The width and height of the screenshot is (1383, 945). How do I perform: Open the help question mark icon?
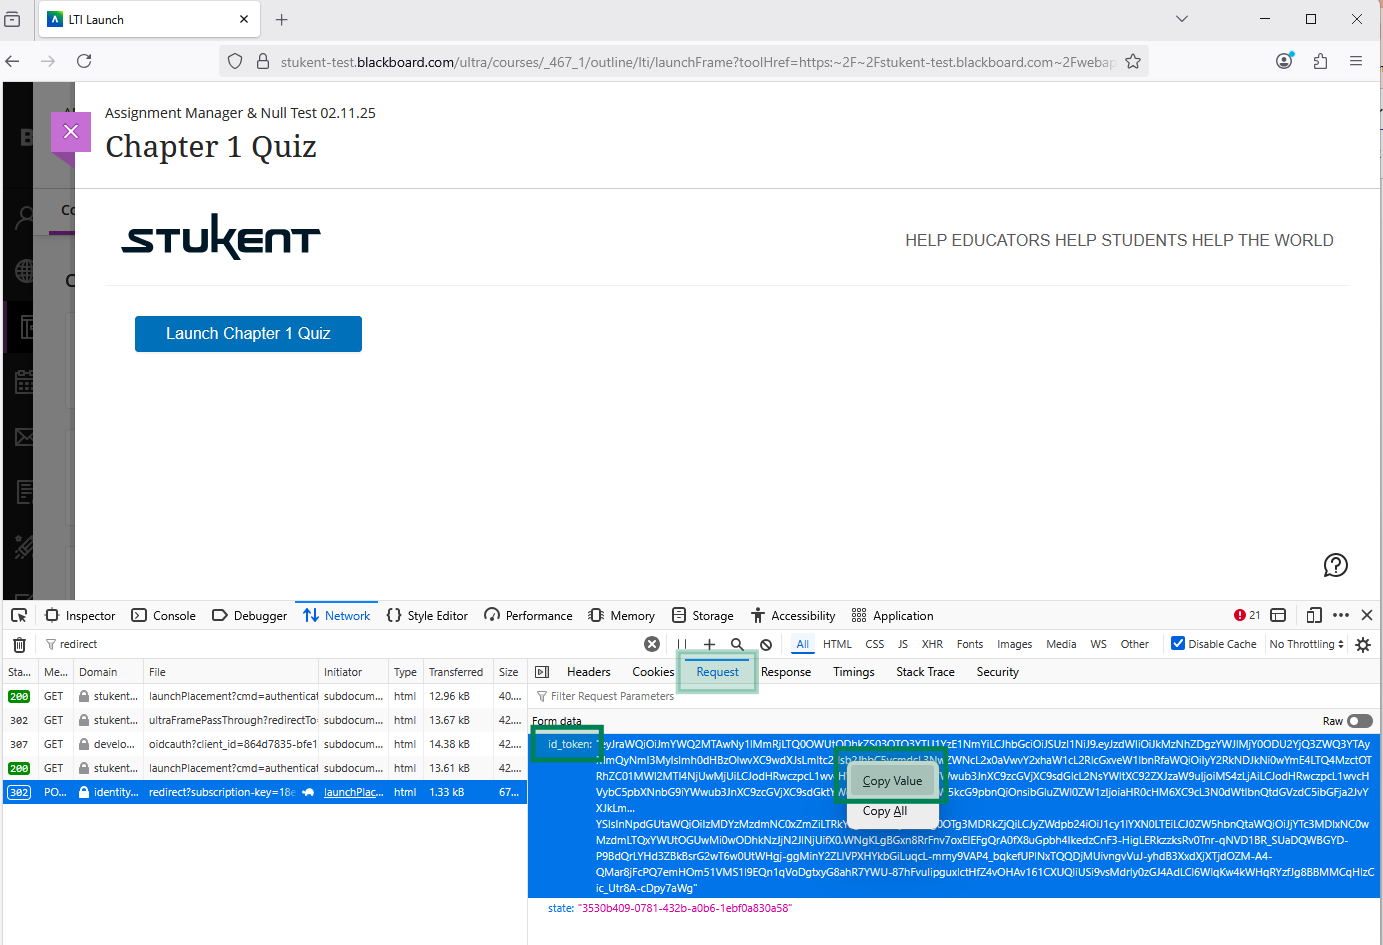point(1336,565)
